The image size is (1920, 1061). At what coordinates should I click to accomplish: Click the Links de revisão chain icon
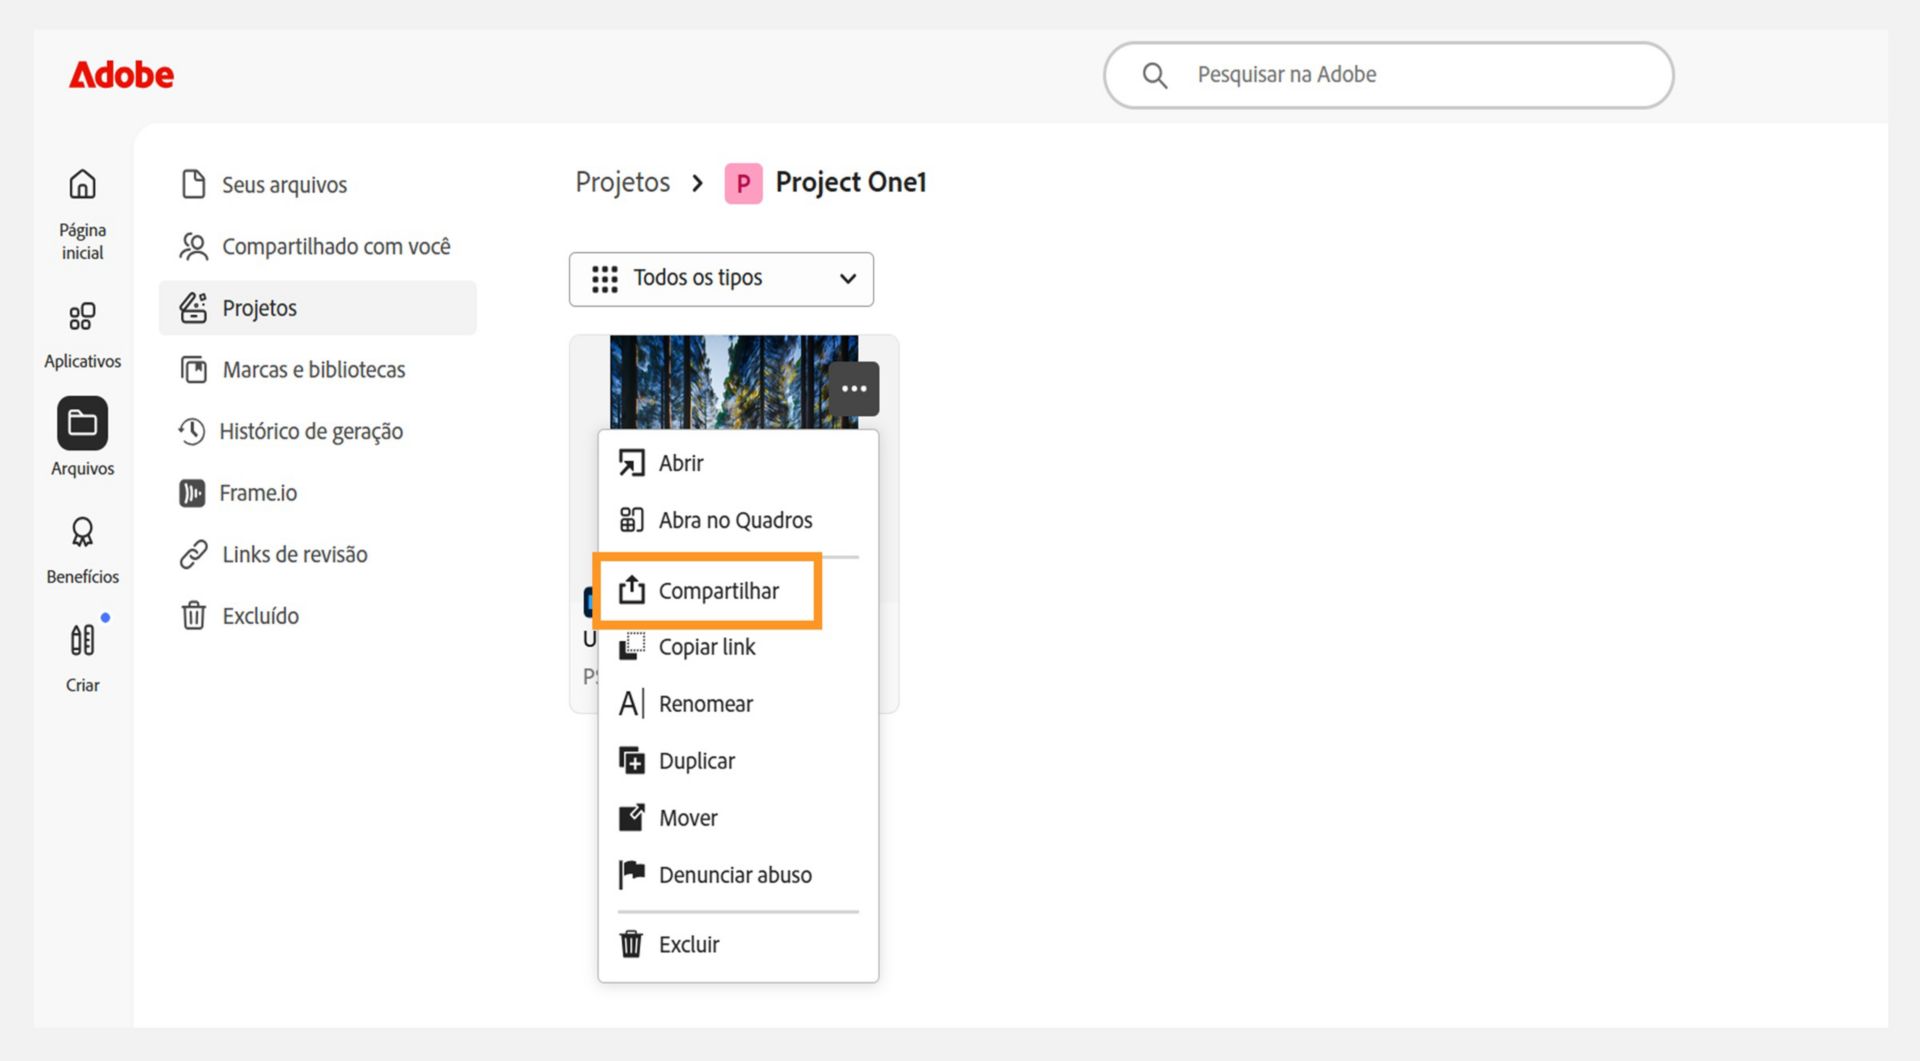193,554
